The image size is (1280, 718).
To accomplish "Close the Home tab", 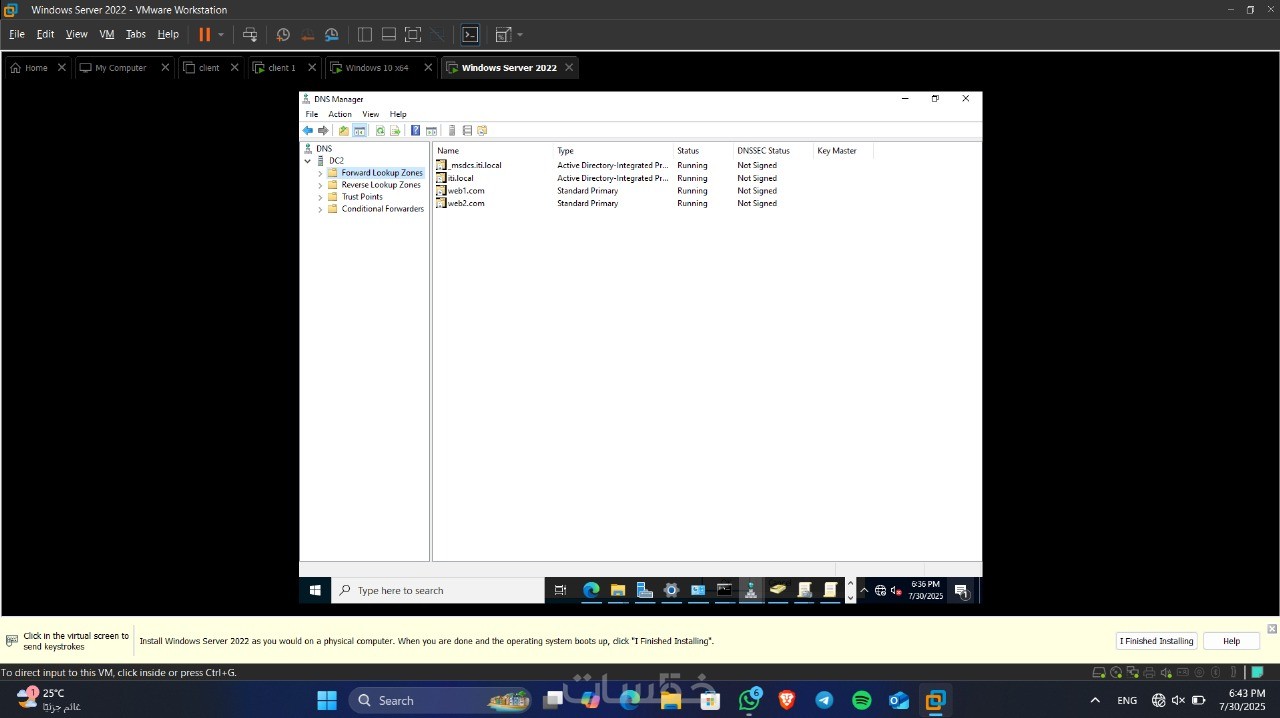I will [62, 68].
